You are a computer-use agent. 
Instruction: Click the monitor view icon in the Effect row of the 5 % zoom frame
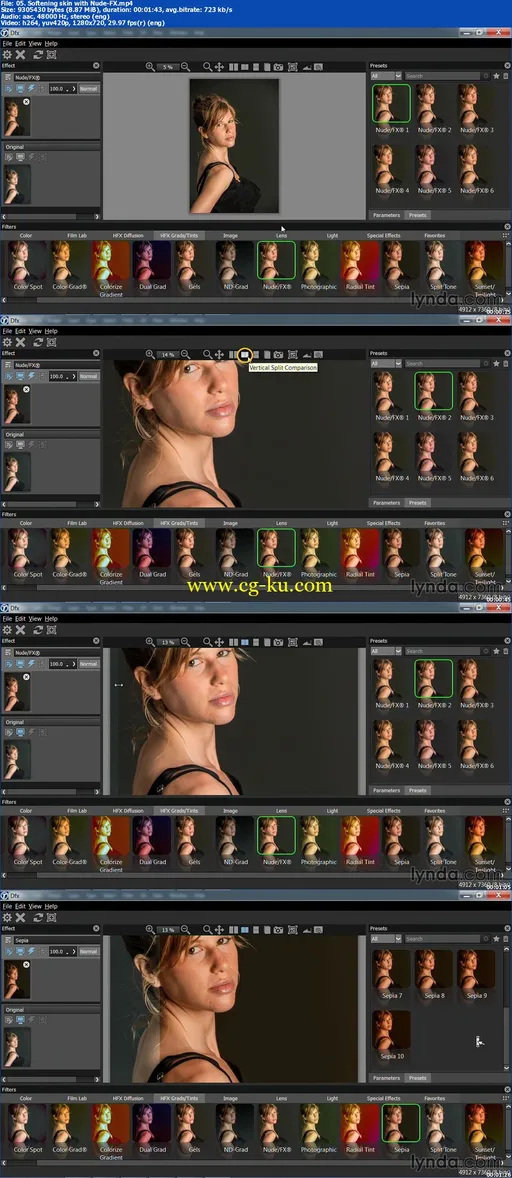coord(20,89)
